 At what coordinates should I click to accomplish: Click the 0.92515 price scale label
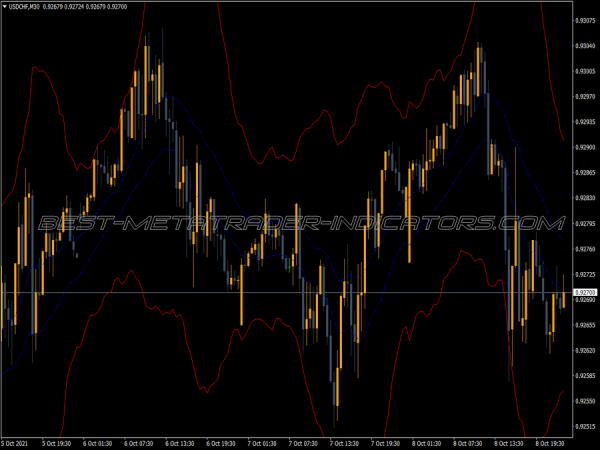[x=585, y=427]
